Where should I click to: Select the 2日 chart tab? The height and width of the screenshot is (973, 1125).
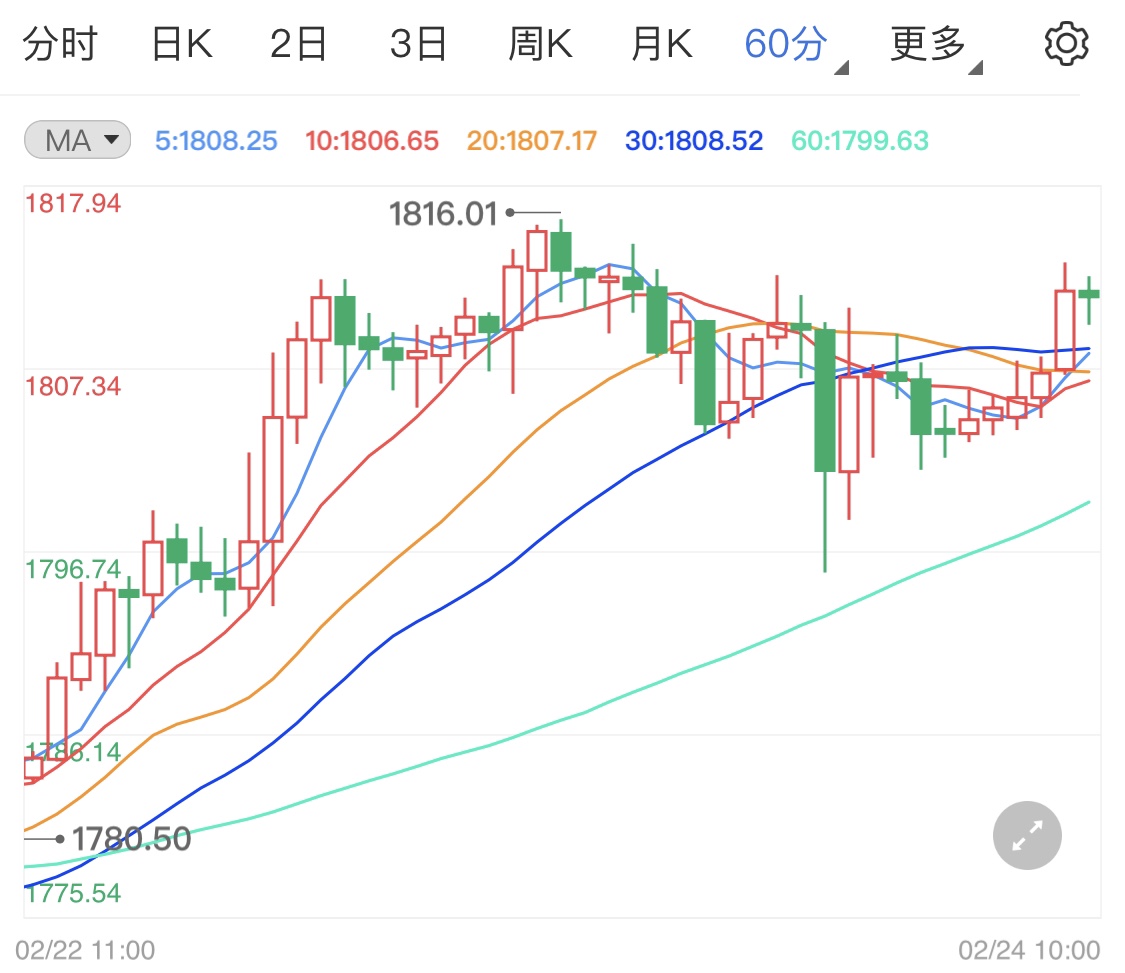pyautogui.click(x=298, y=44)
